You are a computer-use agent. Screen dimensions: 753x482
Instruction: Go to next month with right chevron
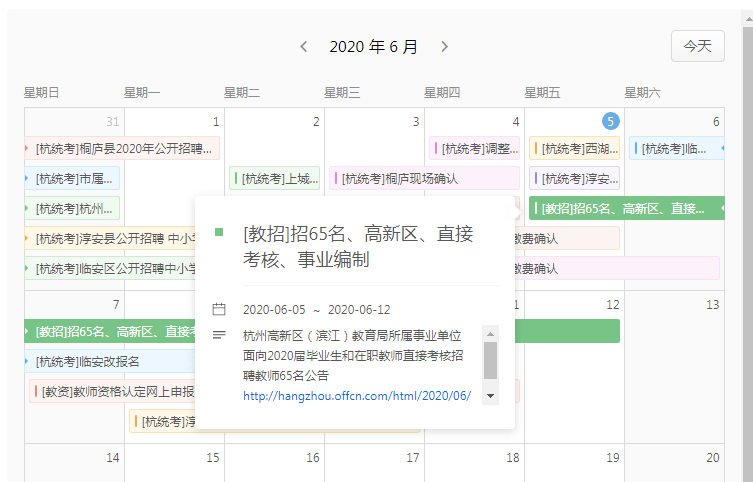pyautogui.click(x=445, y=46)
